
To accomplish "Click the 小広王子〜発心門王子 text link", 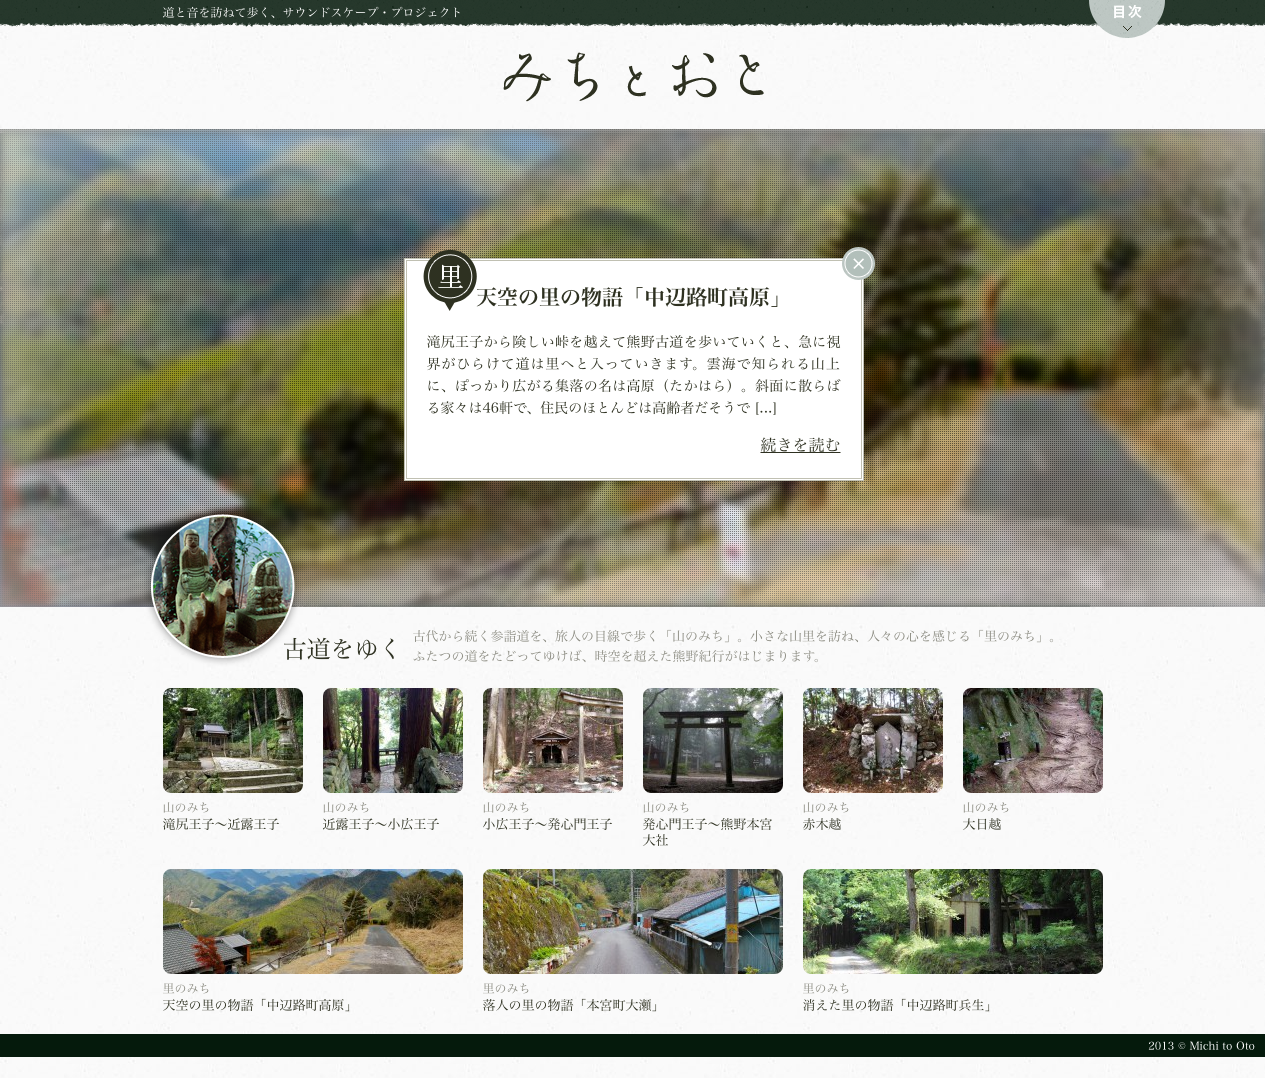I will click(548, 824).
